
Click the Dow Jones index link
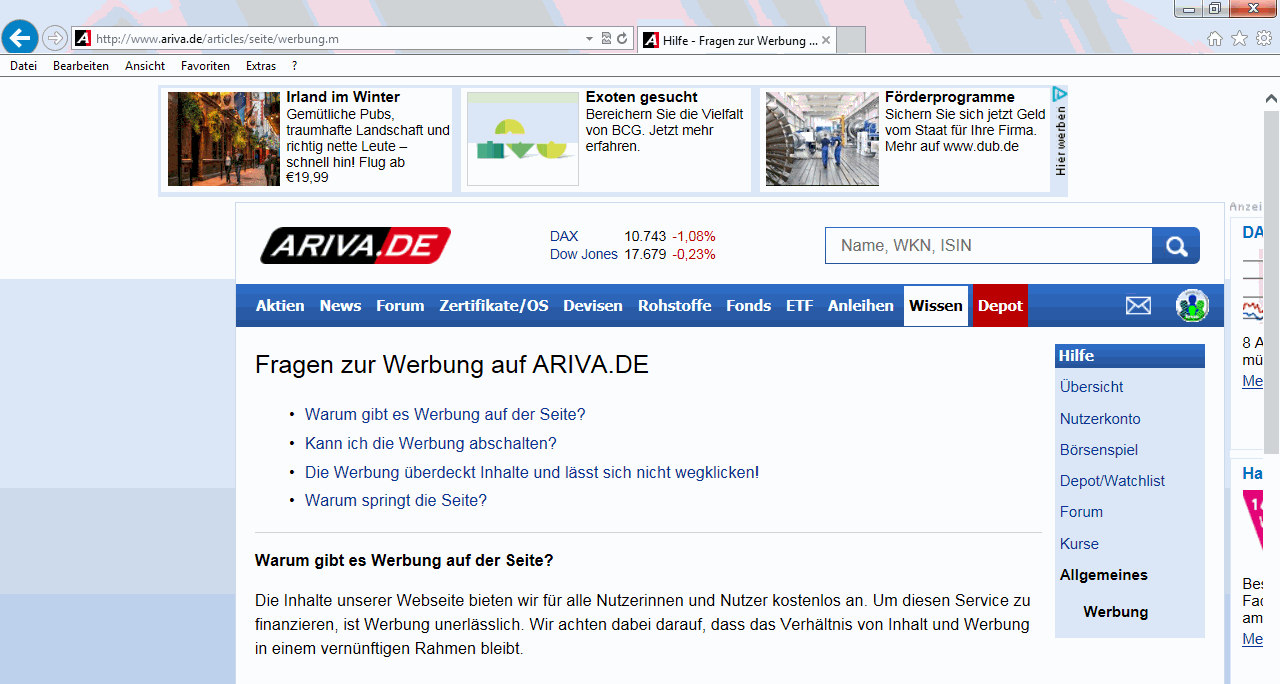point(584,254)
